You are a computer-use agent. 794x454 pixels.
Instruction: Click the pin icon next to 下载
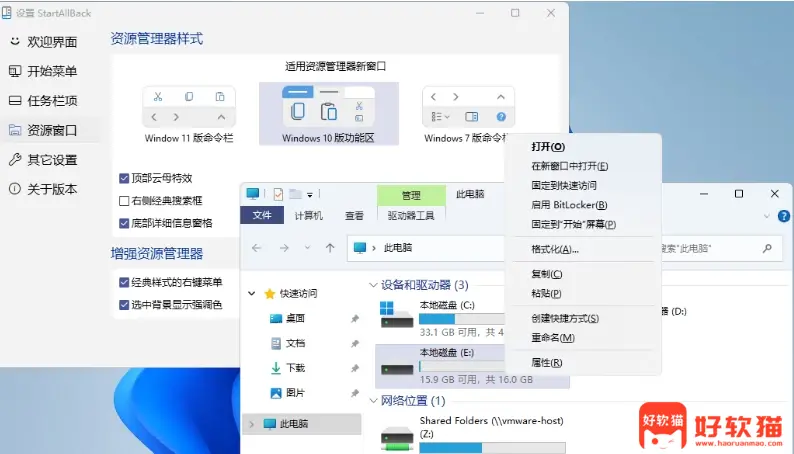[355, 368]
